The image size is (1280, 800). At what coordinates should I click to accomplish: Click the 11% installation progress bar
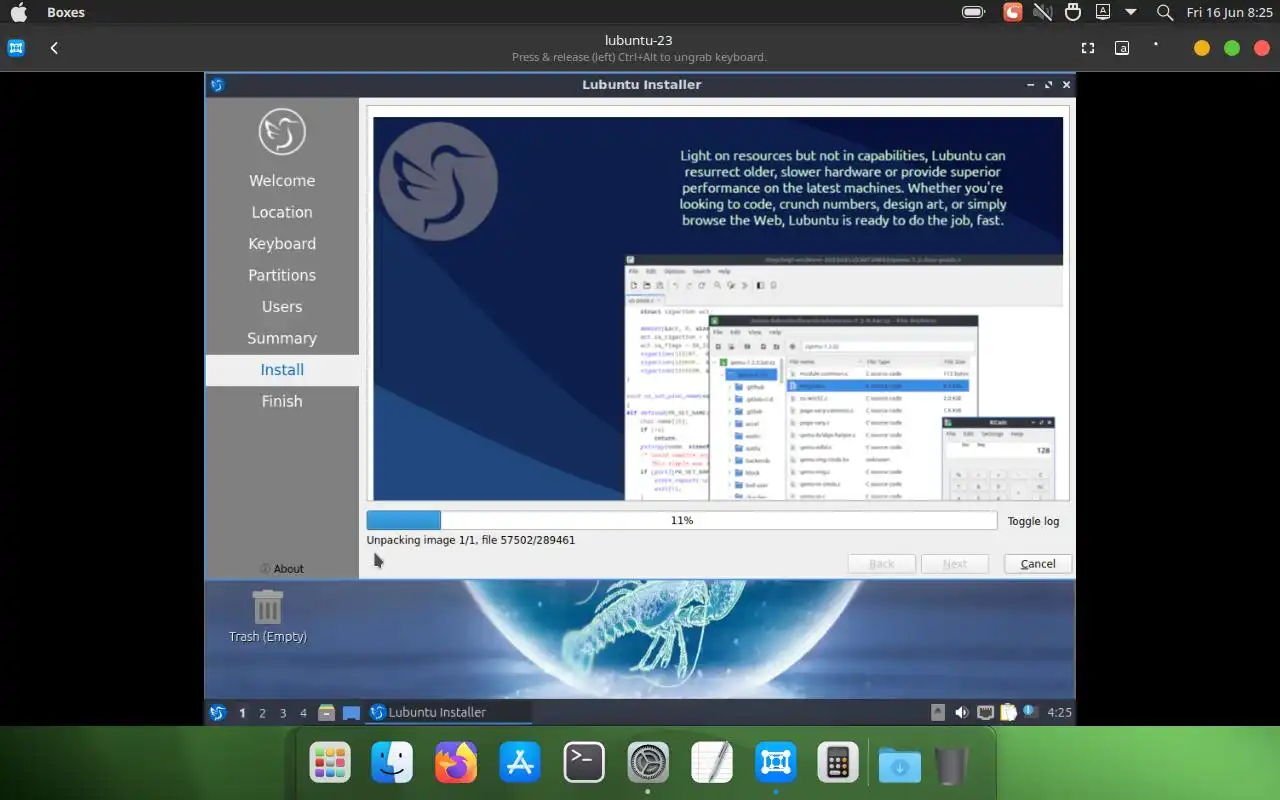coord(682,521)
